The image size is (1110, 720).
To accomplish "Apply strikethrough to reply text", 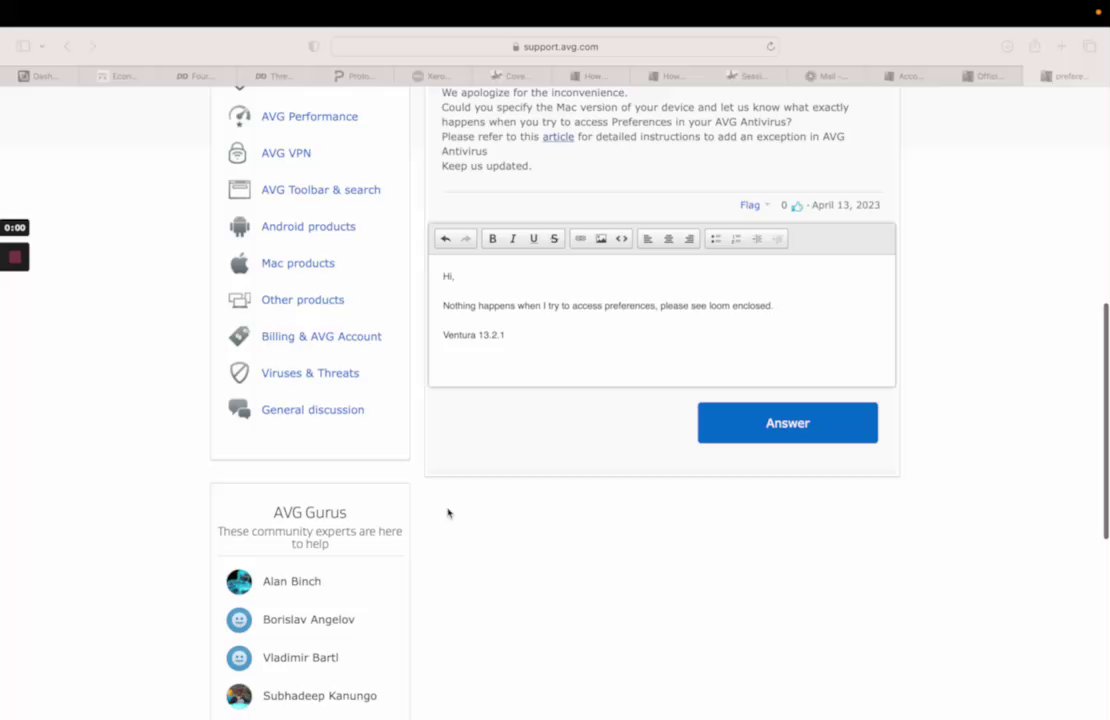I will 554,239.
